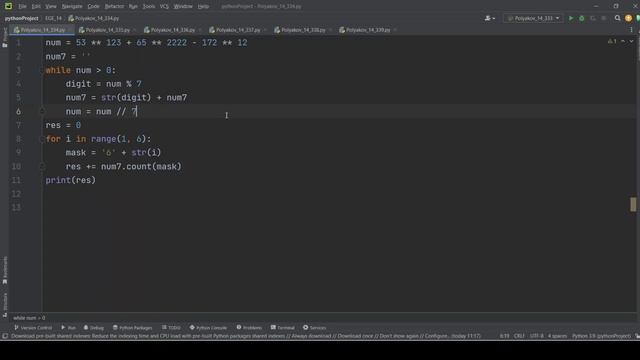
Task: Open the Debug tool window
Action: pos(94,327)
